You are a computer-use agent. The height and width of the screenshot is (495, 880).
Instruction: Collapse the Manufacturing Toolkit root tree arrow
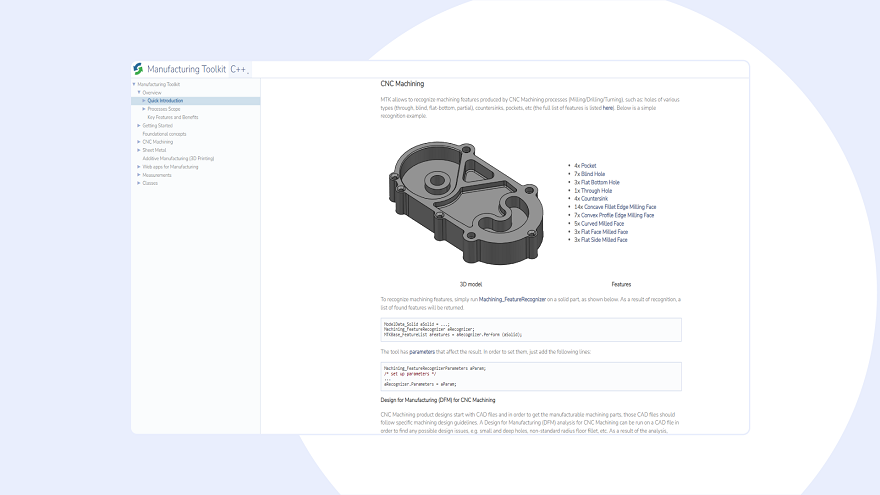click(x=134, y=84)
